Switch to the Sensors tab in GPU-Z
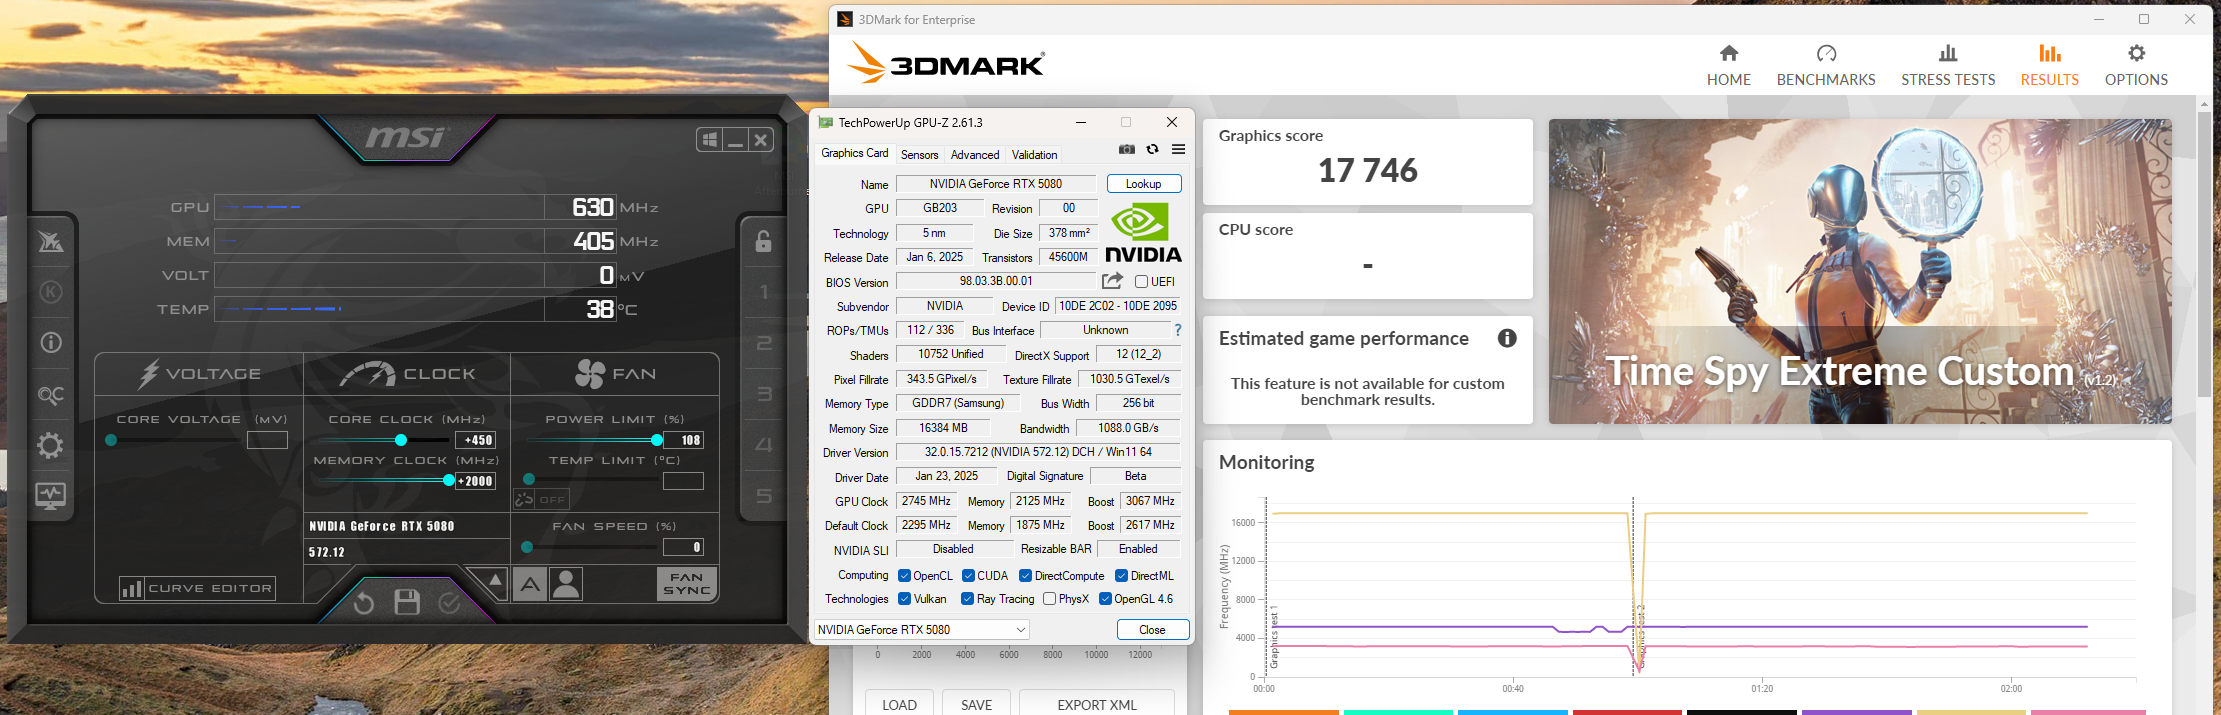Screen dimensions: 2221x715 [919, 155]
